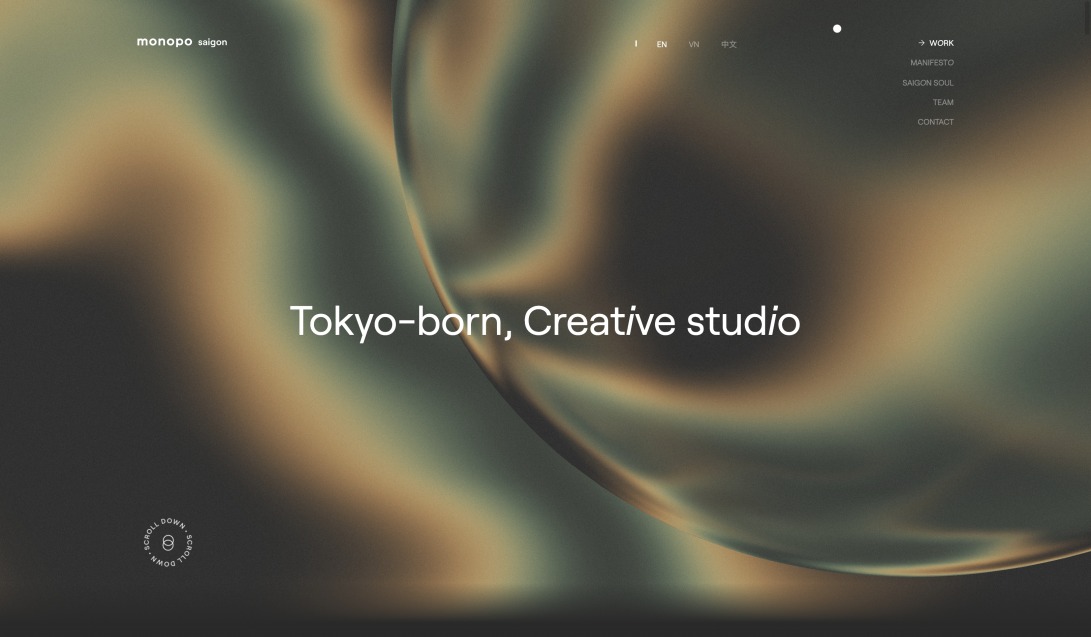
Task: Click the "saigon" text beside the logo
Action: (214, 42)
